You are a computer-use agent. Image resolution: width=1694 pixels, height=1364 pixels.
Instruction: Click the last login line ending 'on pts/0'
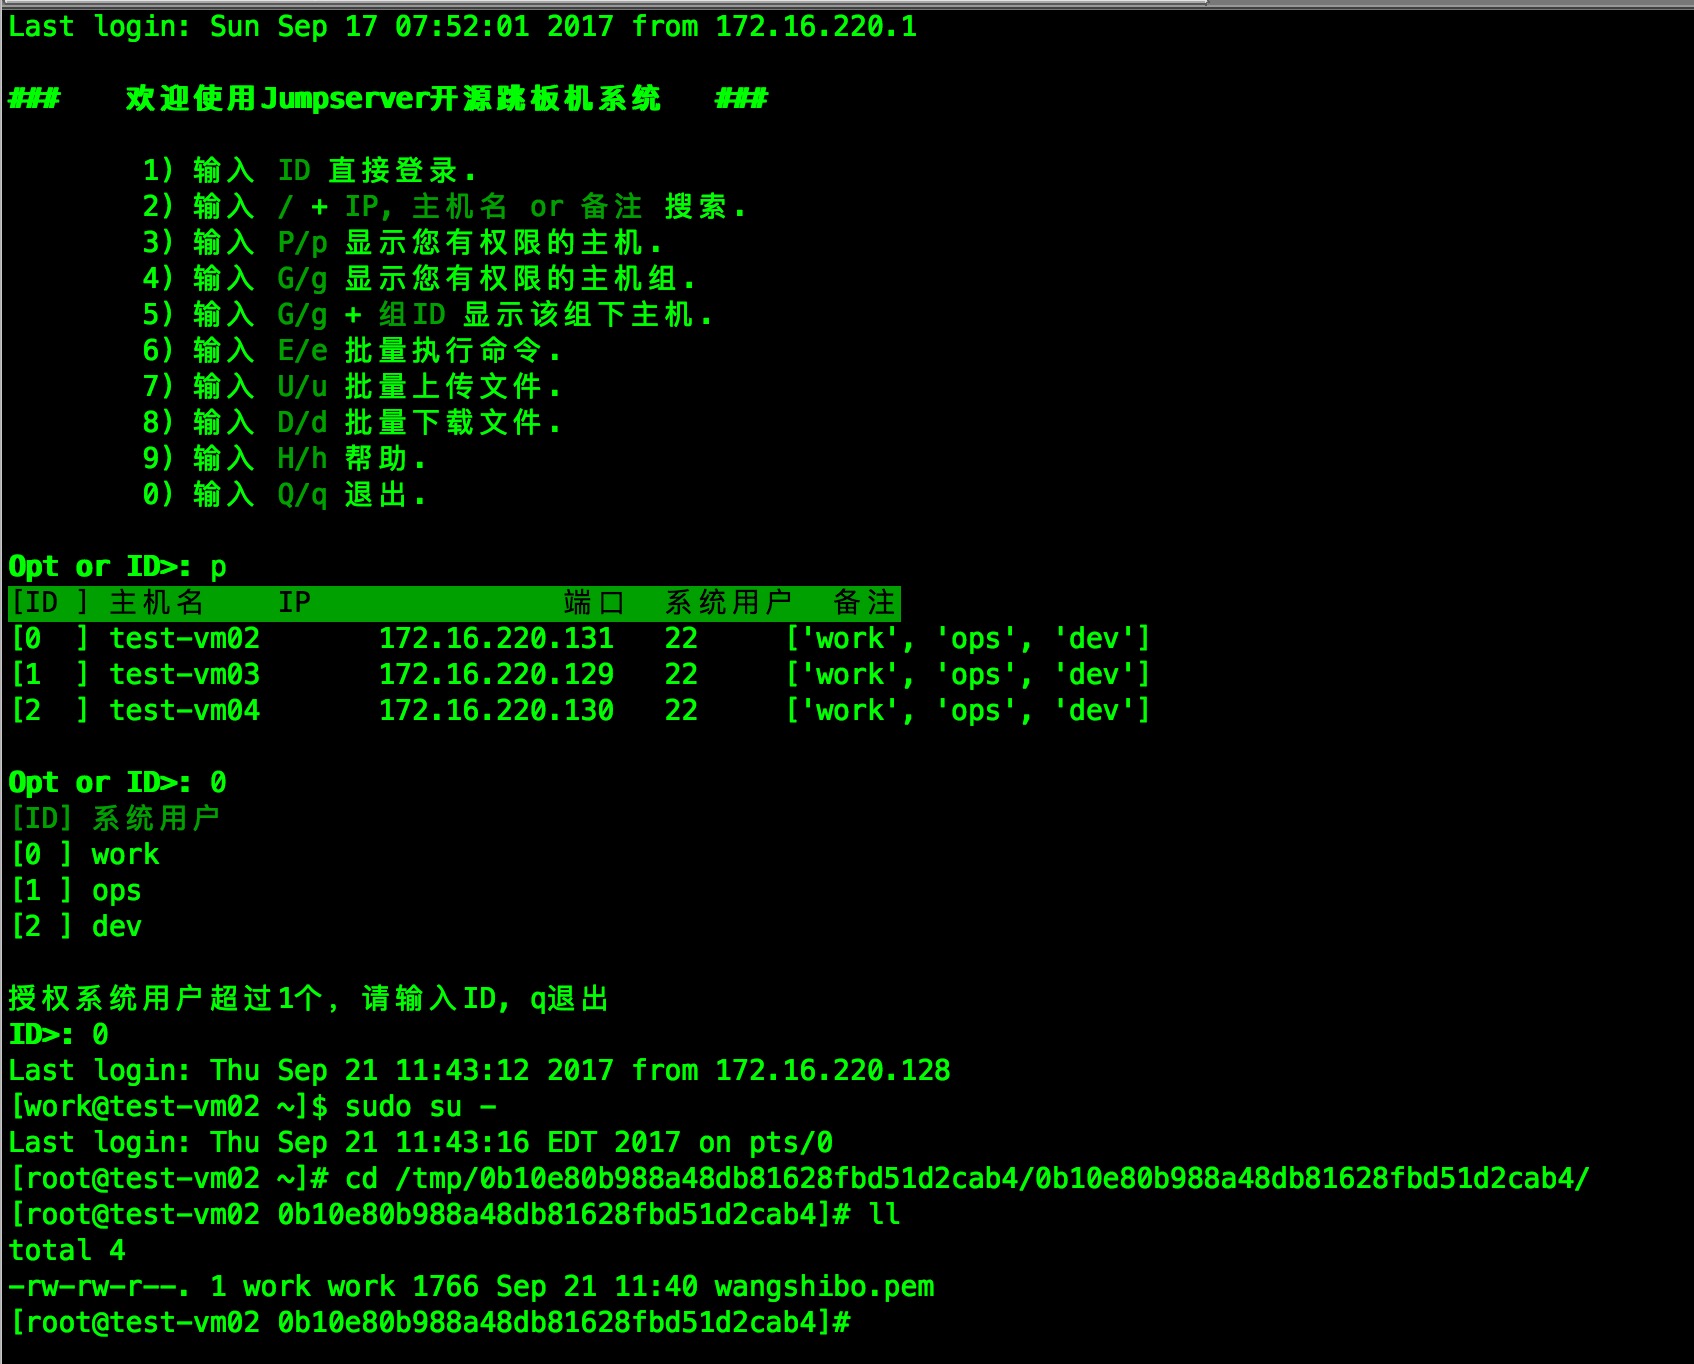tap(421, 1142)
